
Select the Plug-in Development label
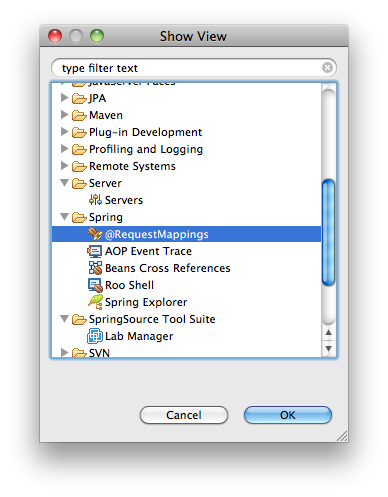point(145,132)
